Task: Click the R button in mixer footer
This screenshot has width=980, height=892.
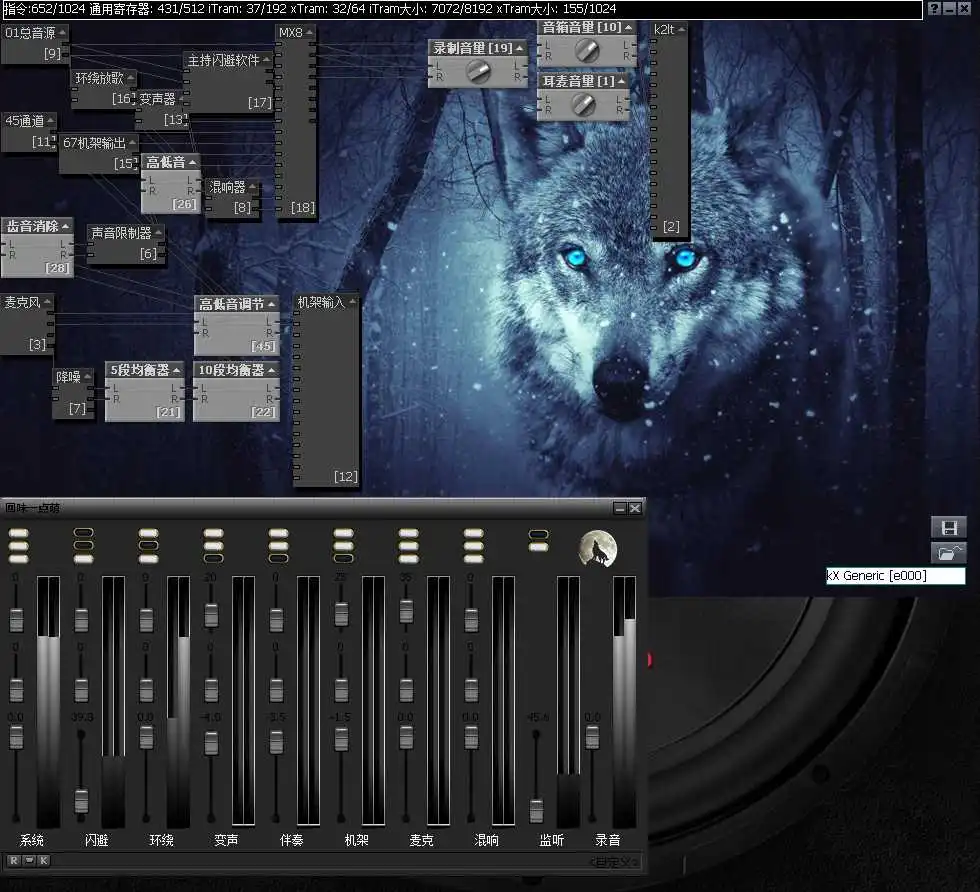Action: pos(14,861)
